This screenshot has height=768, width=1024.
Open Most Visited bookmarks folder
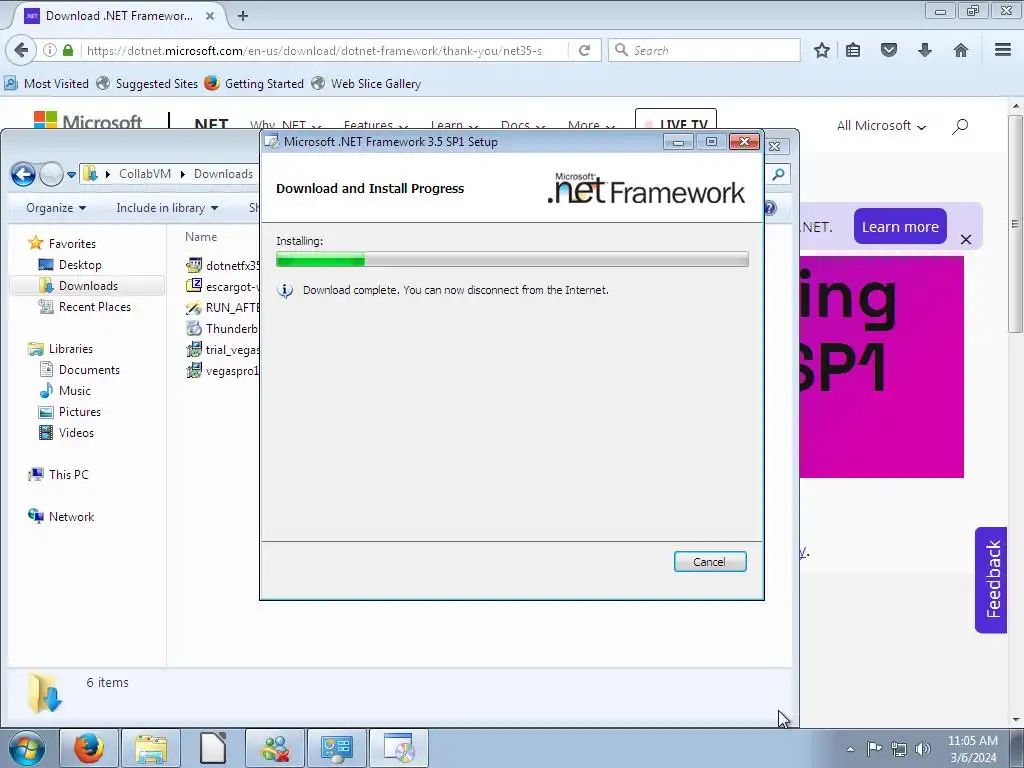[x=46, y=84]
